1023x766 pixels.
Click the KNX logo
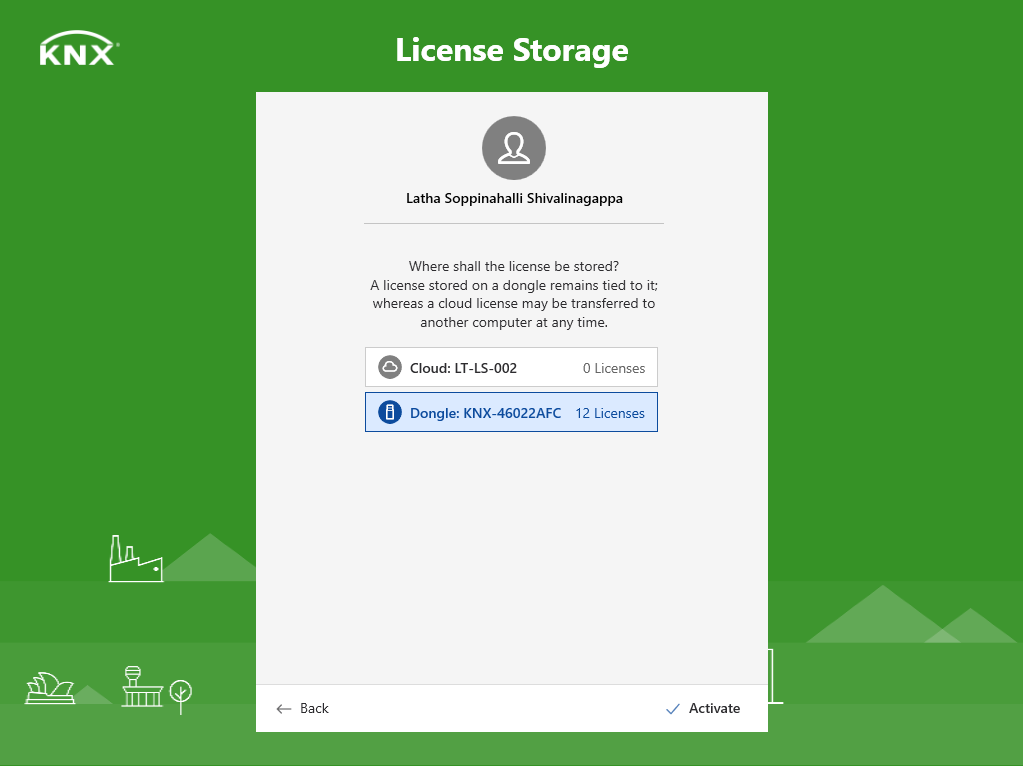79,48
